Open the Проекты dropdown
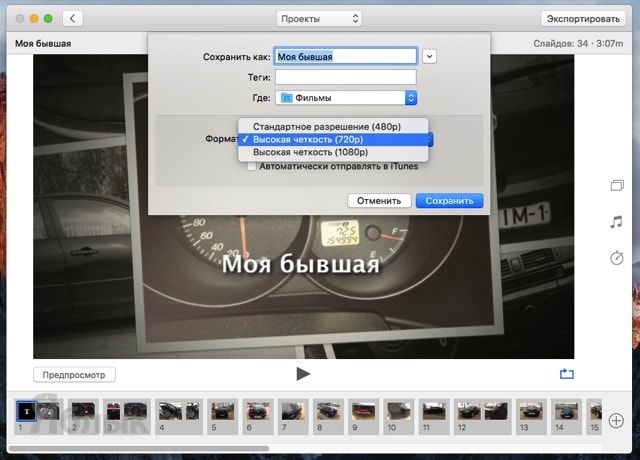 320,19
